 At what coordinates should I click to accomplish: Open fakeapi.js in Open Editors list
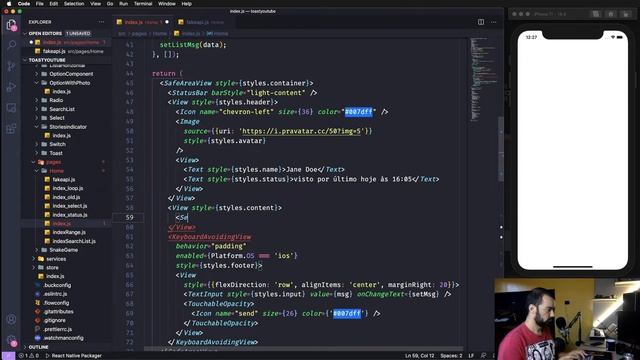pyautogui.click(x=54, y=51)
